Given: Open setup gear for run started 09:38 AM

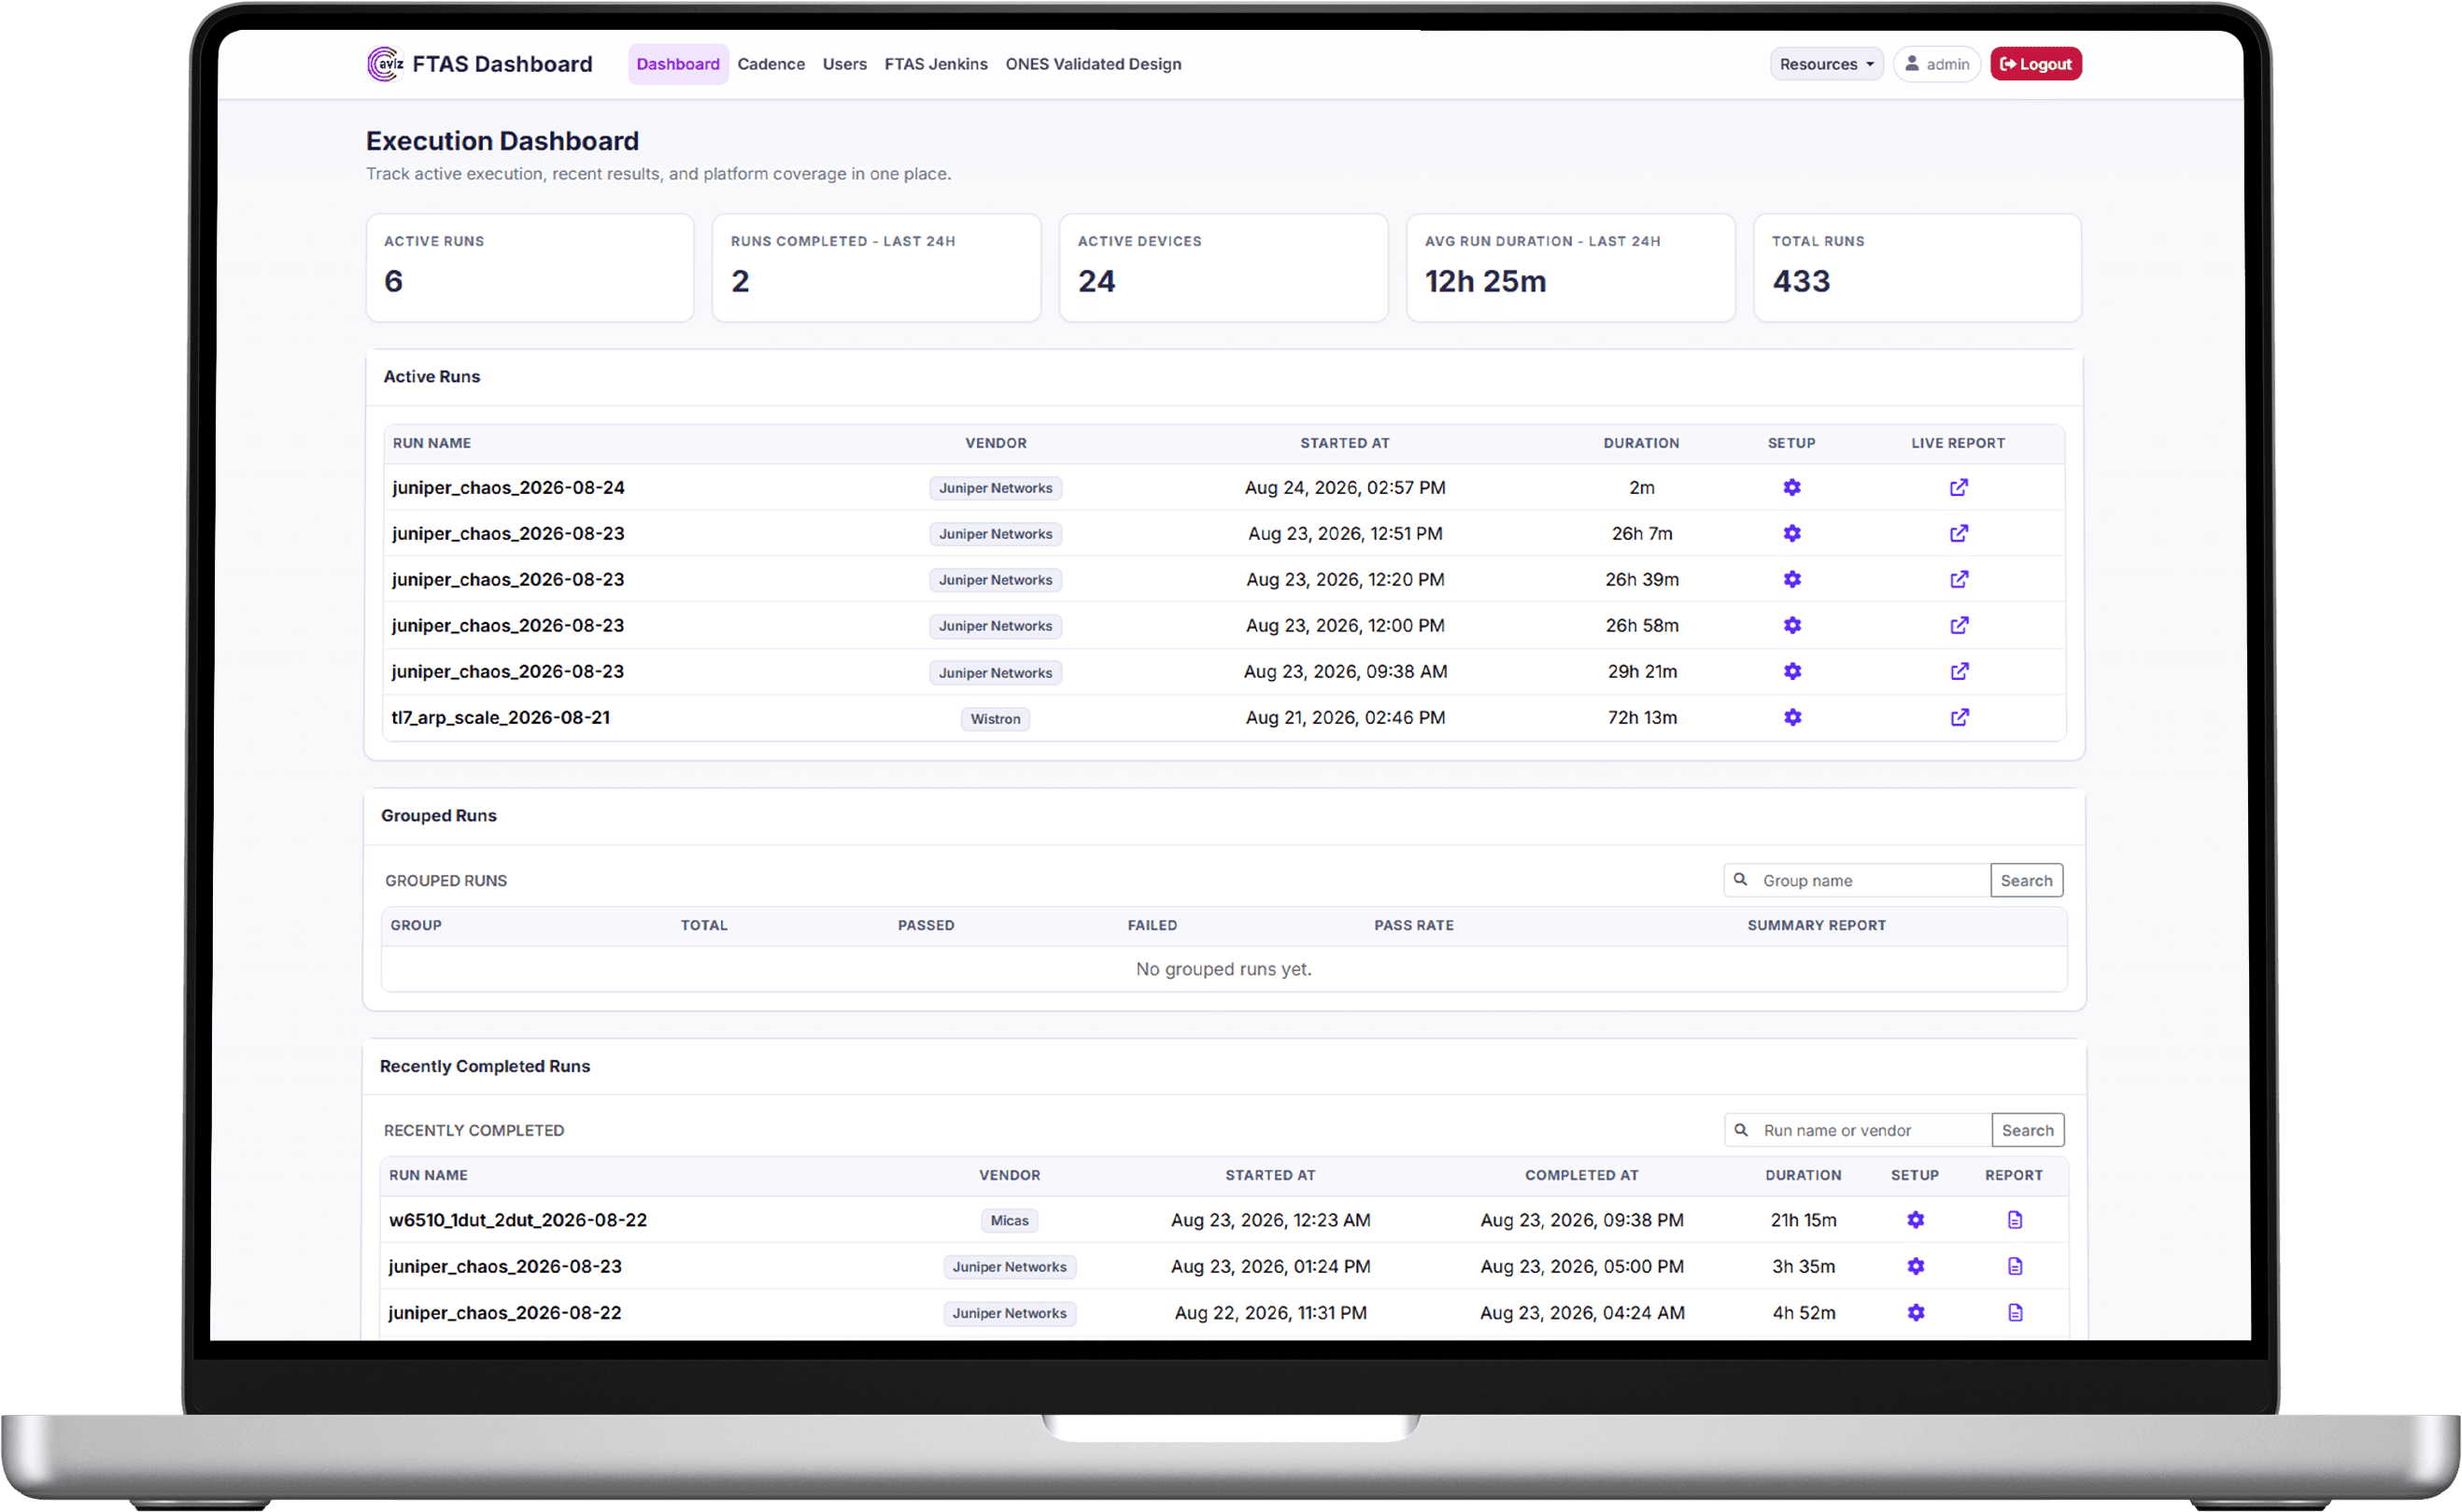Looking at the screenshot, I should 1792,671.
